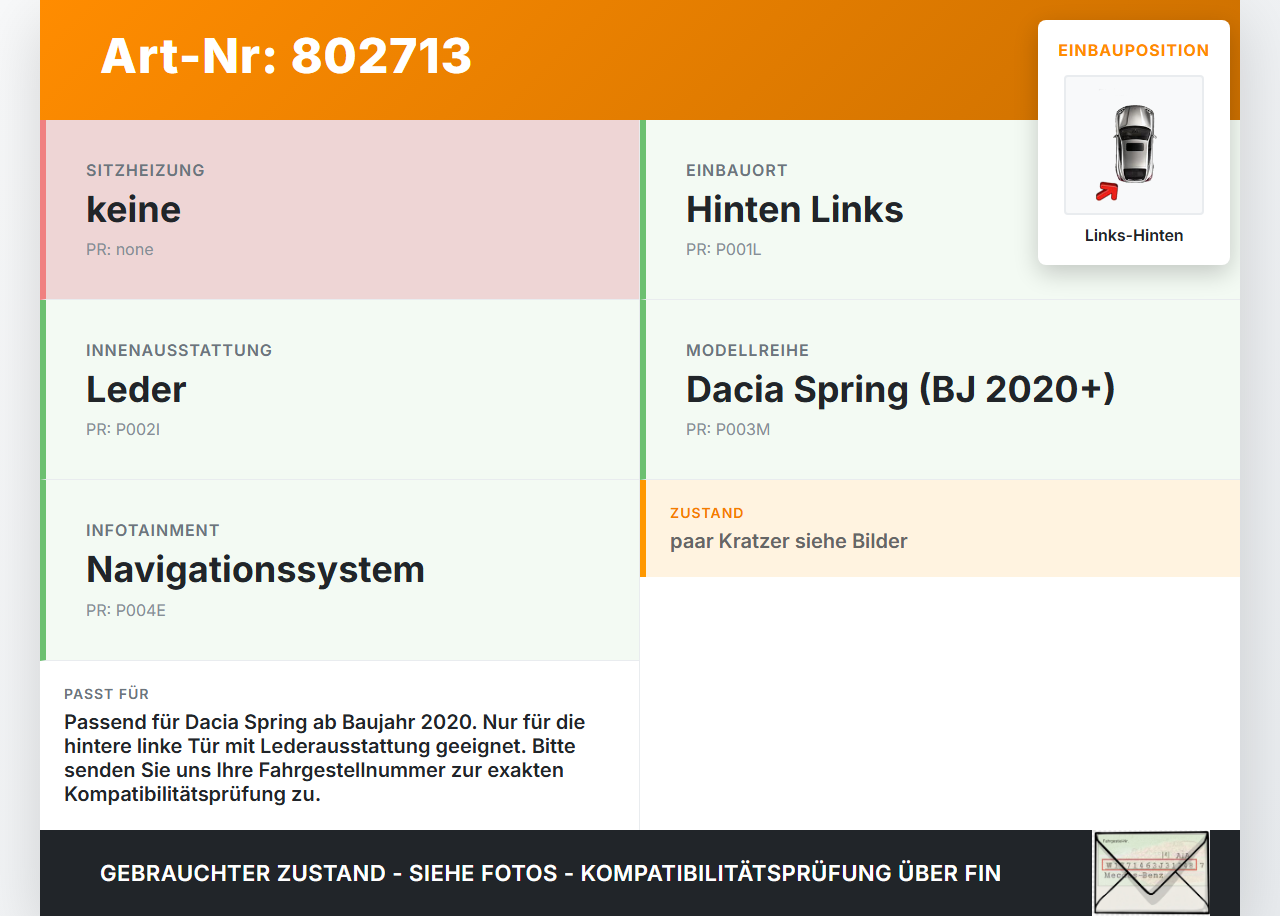Click the footer 'GEBRAUCHTER ZUSTAND - SIEHE FOTOS' banner text
The image size is (1280, 916).
click(550, 873)
